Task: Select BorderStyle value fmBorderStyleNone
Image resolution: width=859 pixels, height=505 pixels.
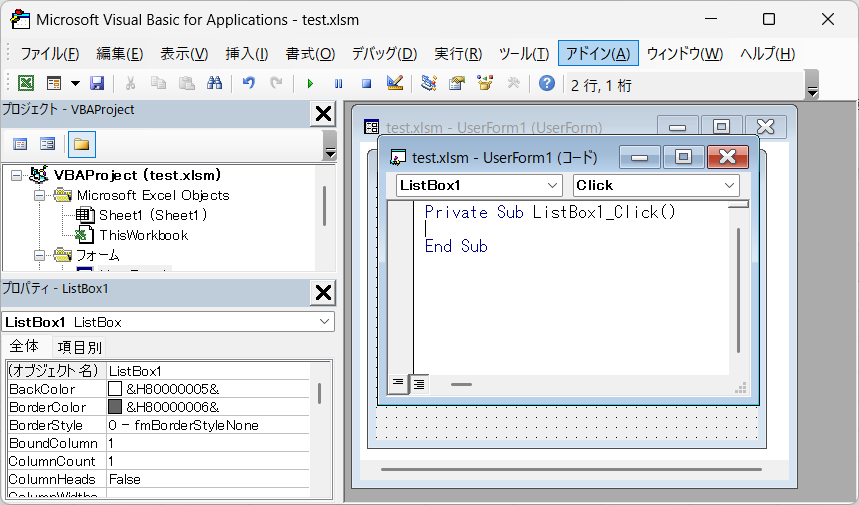Action: (x=208, y=425)
